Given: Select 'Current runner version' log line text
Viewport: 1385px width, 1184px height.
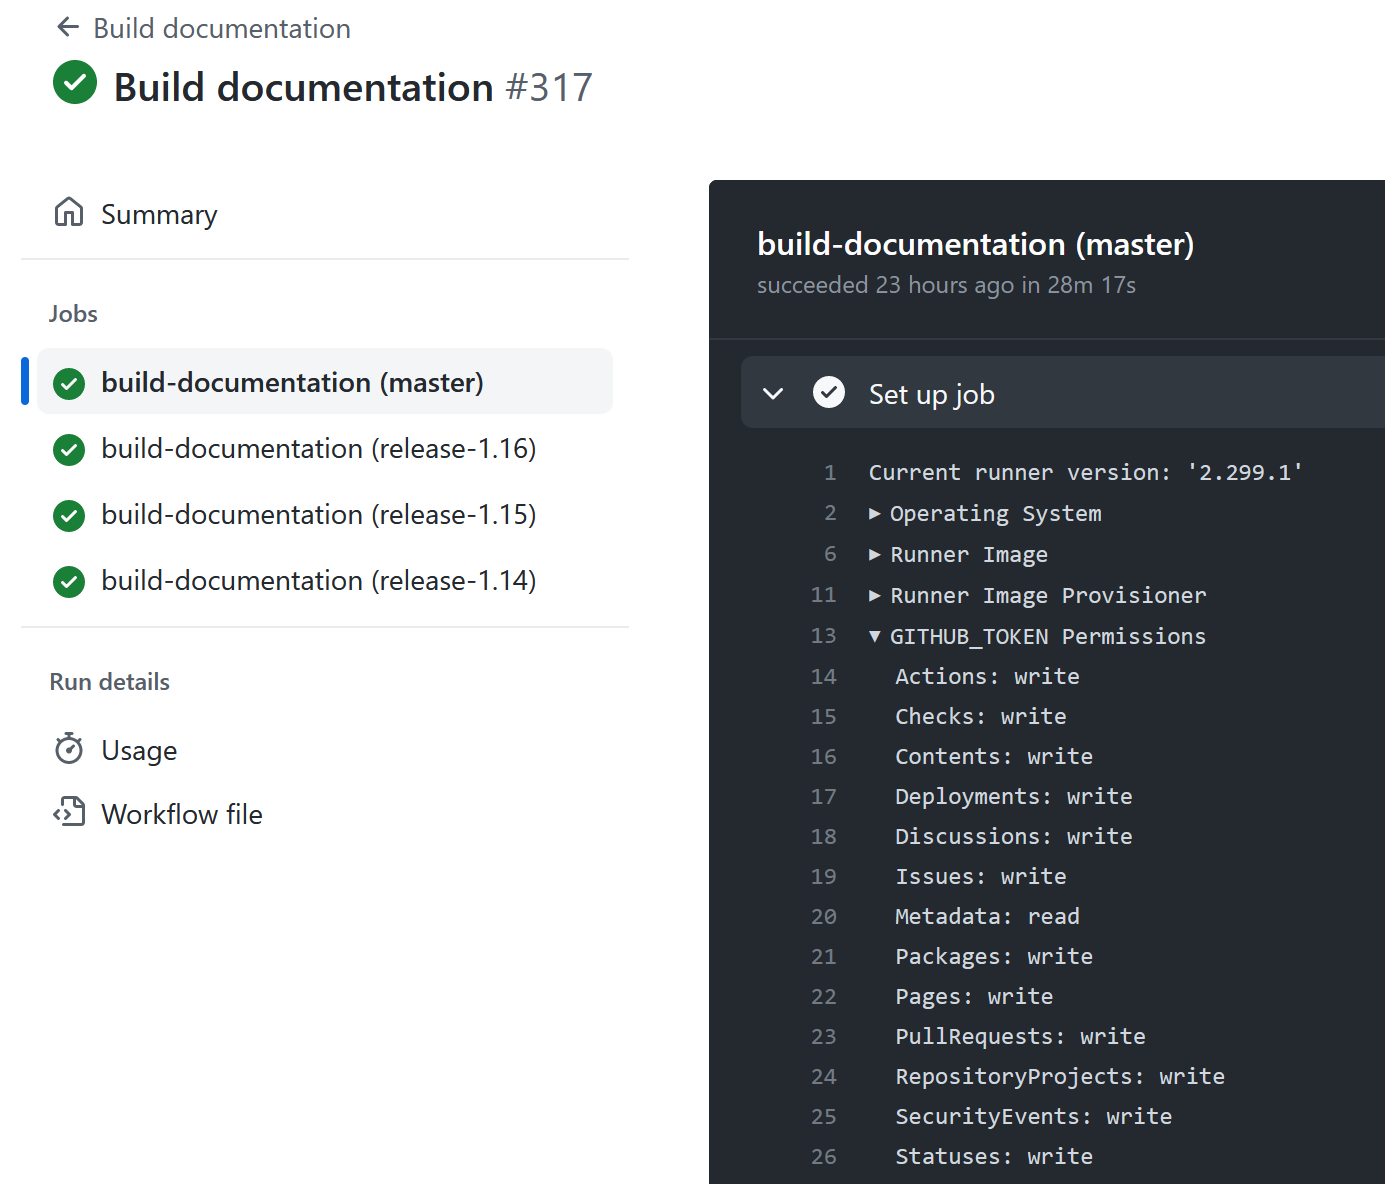Looking at the screenshot, I should 1086,472.
